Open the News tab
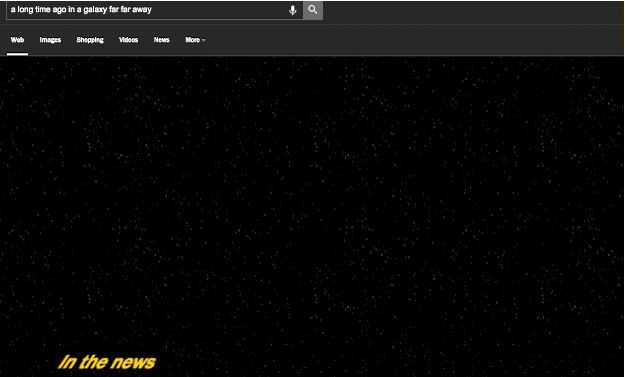This screenshot has height=377, width=625. [x=161, y=40]
